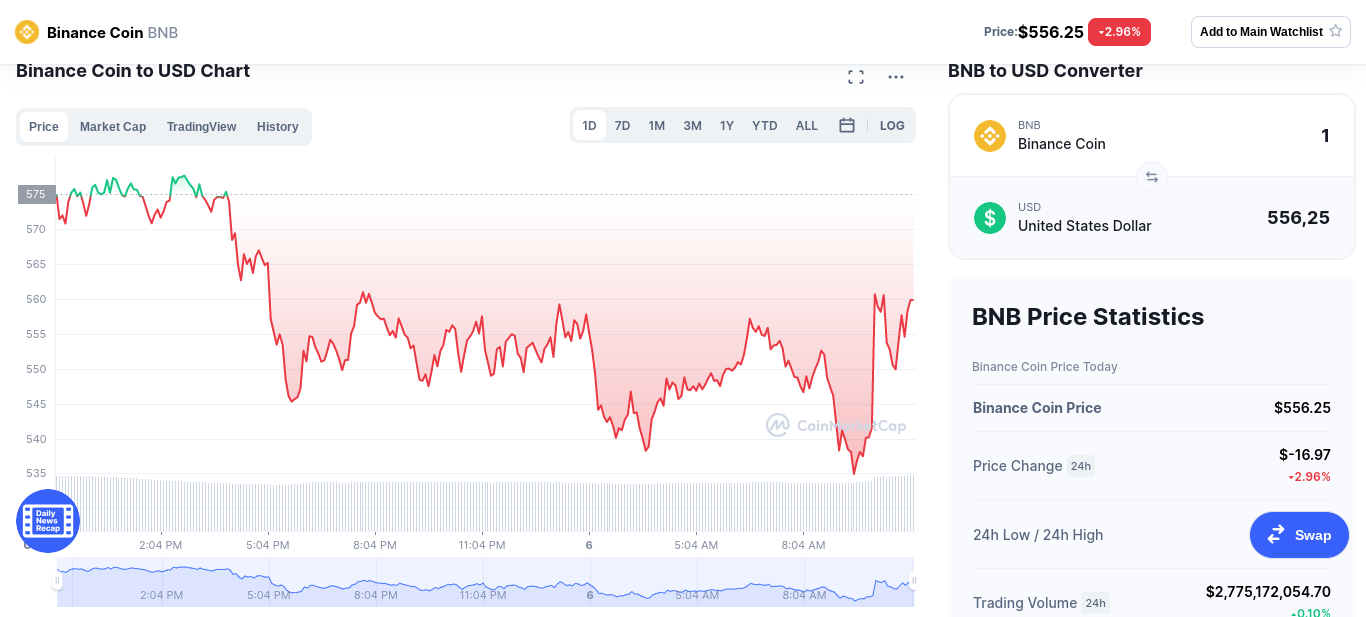Select the 7D time range

click(622, 126)
